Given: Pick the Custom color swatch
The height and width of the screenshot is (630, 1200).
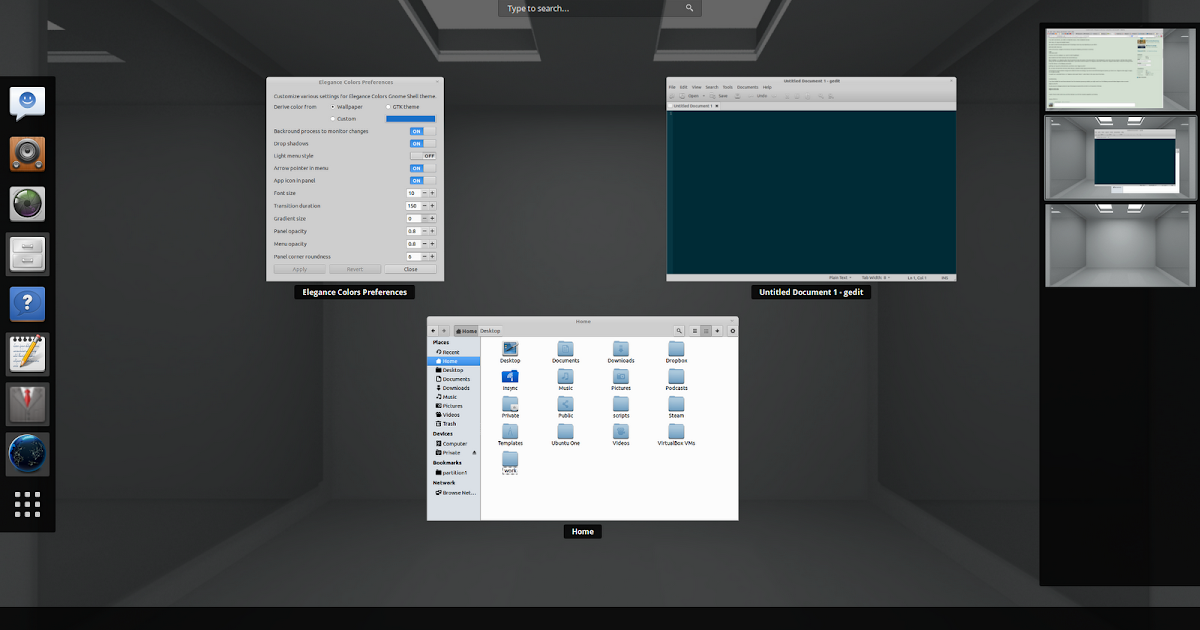Looking at the screenshot, I should click(410, 119).
